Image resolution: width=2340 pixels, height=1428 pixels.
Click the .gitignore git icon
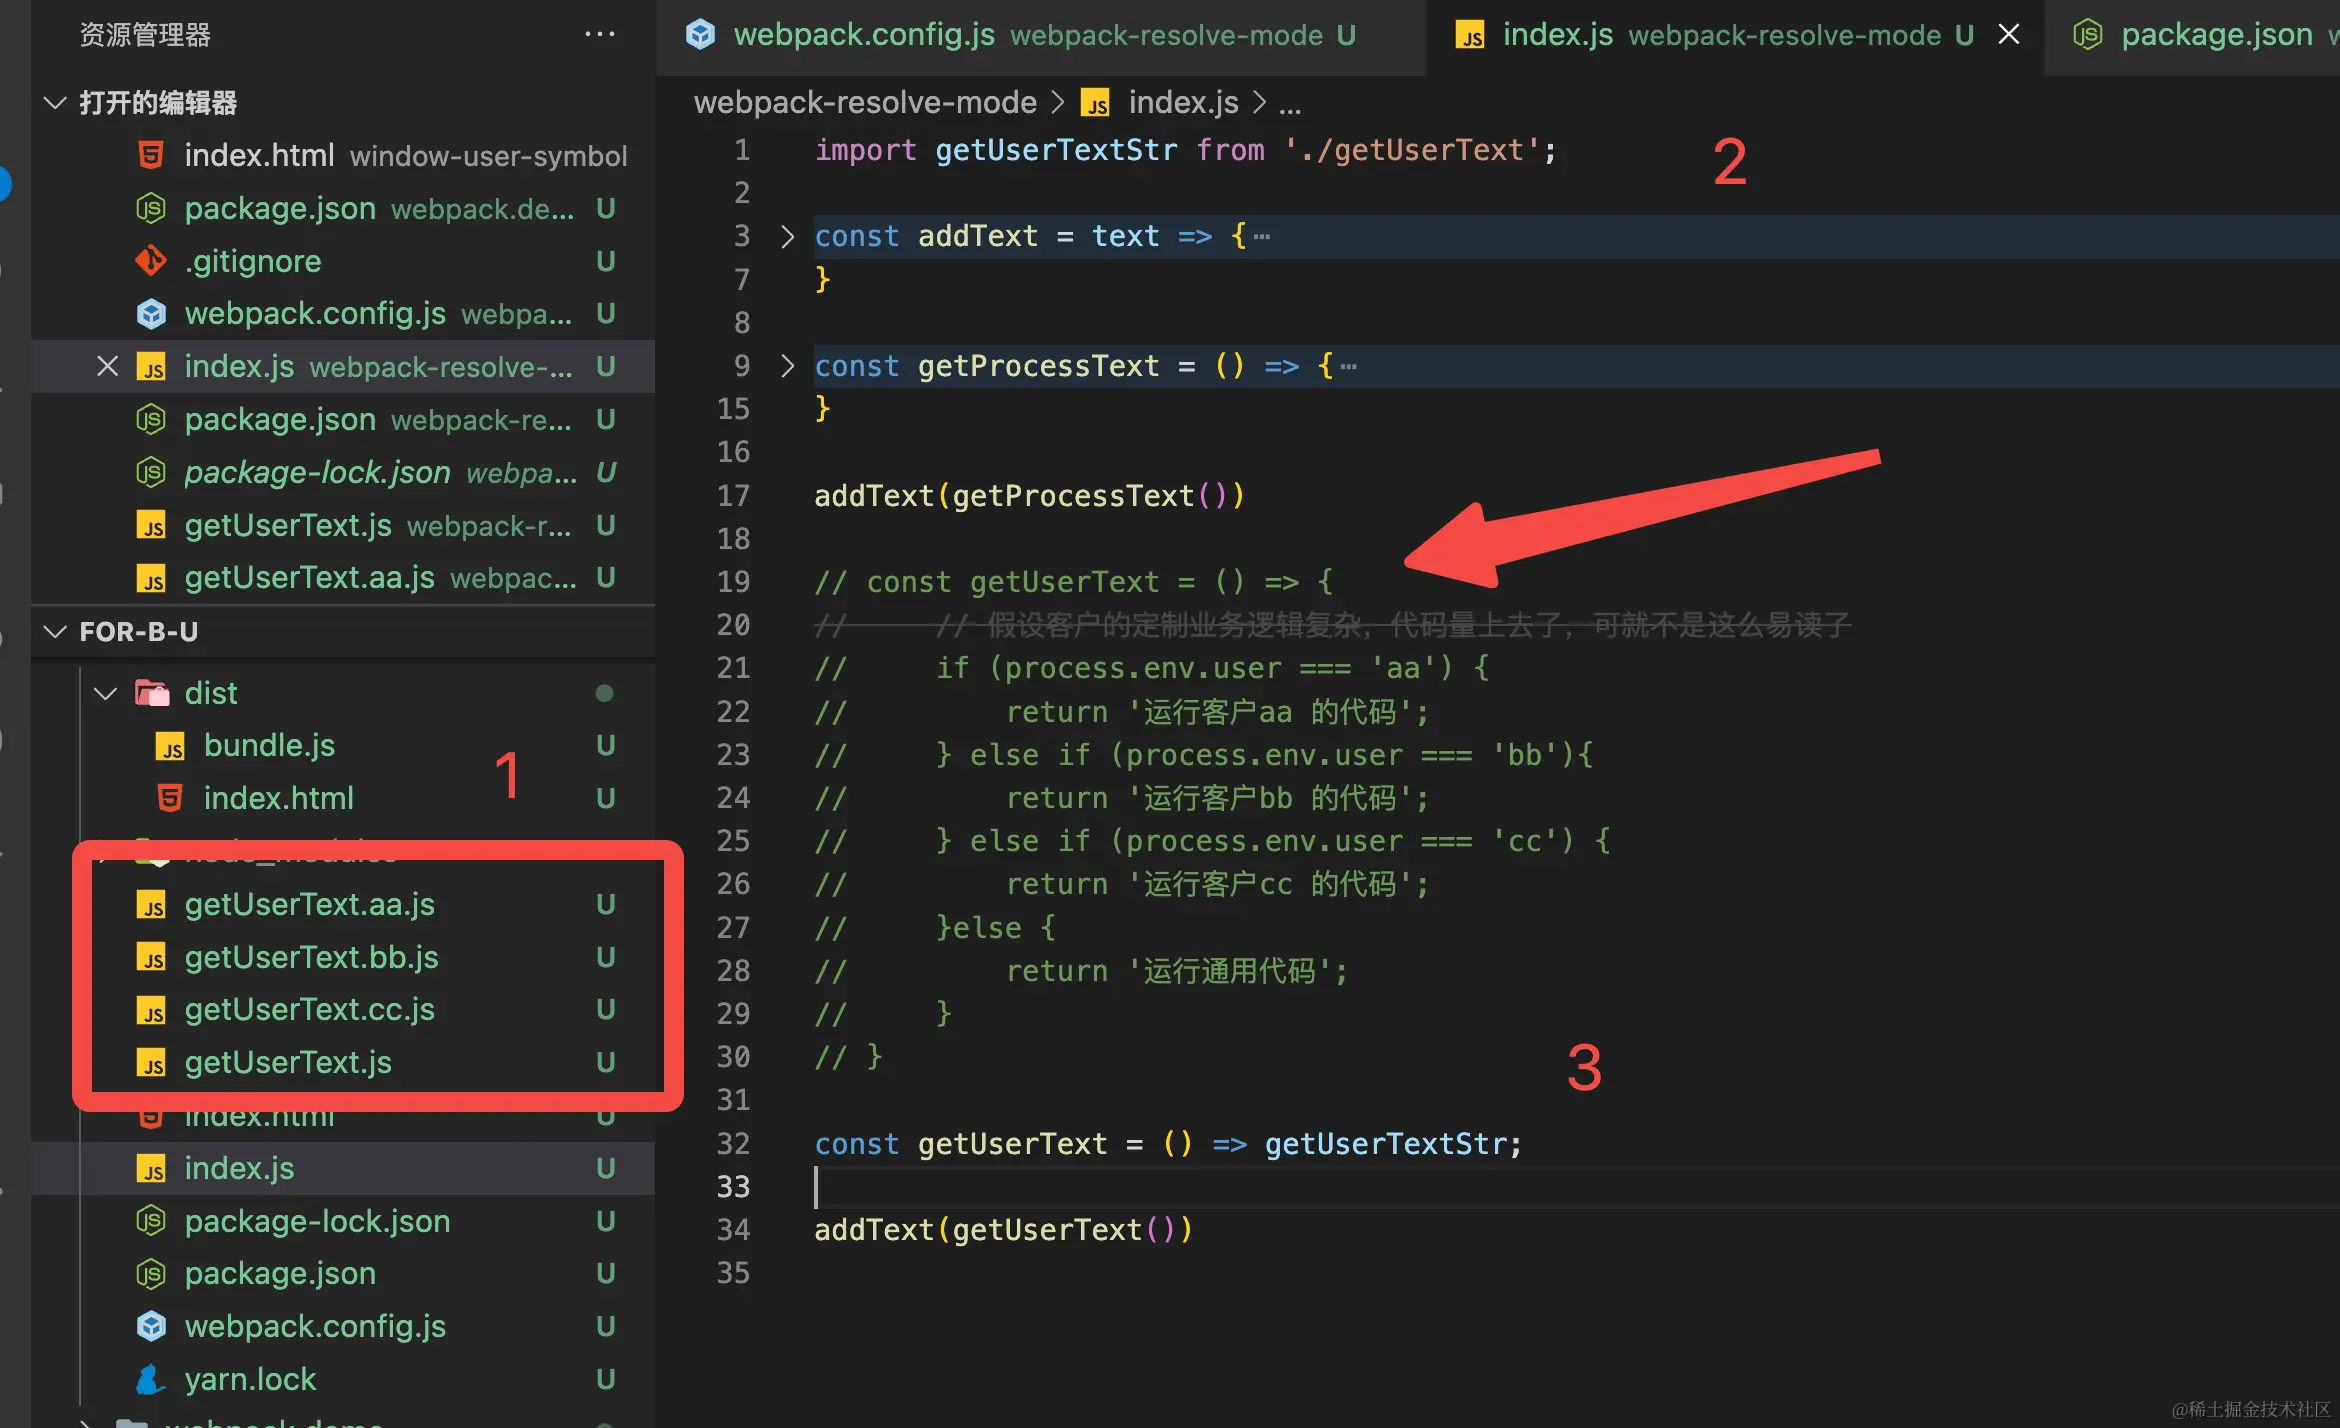tap(151, 261)
